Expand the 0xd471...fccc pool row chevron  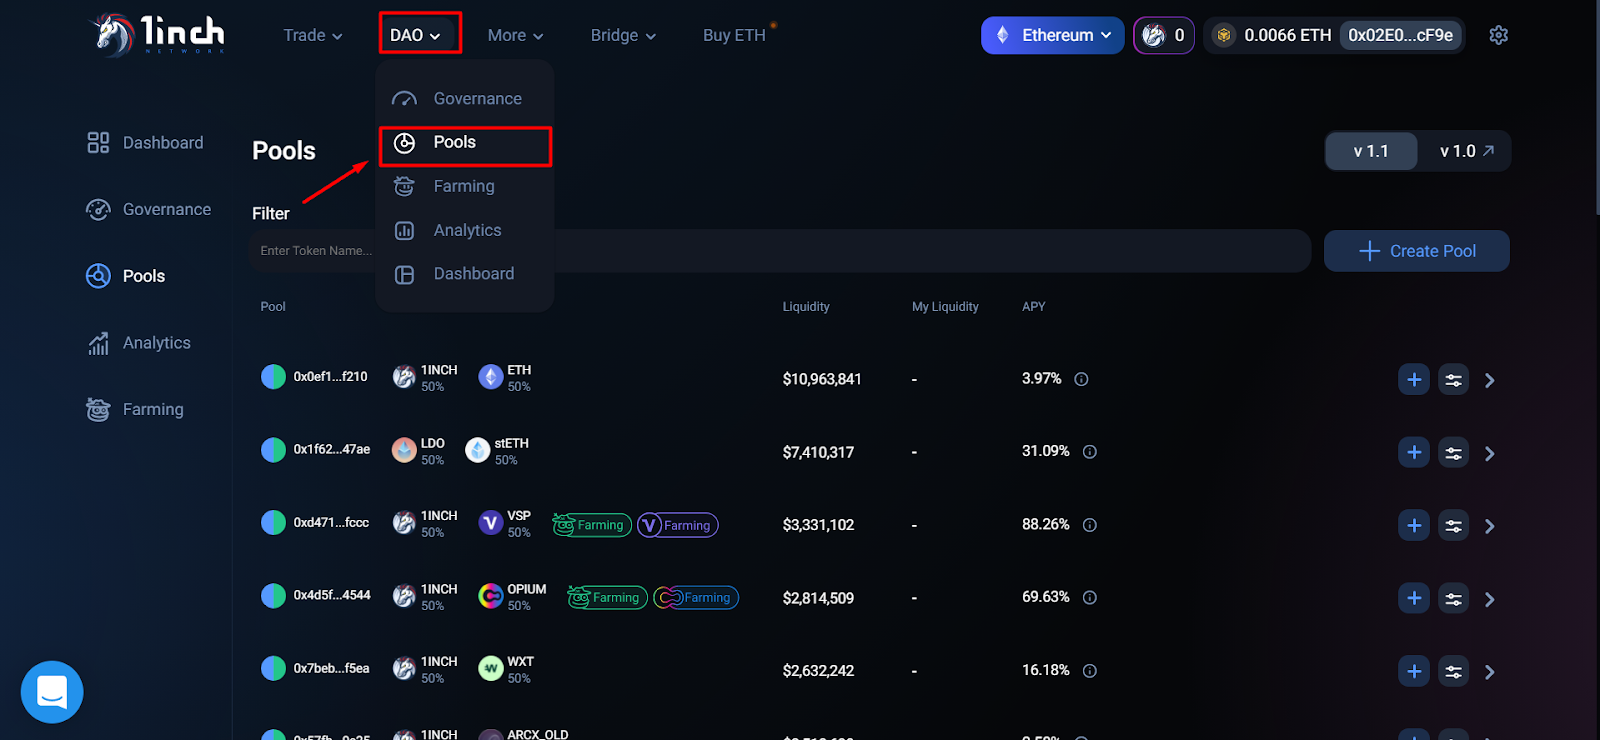(x=1490, y=526)
